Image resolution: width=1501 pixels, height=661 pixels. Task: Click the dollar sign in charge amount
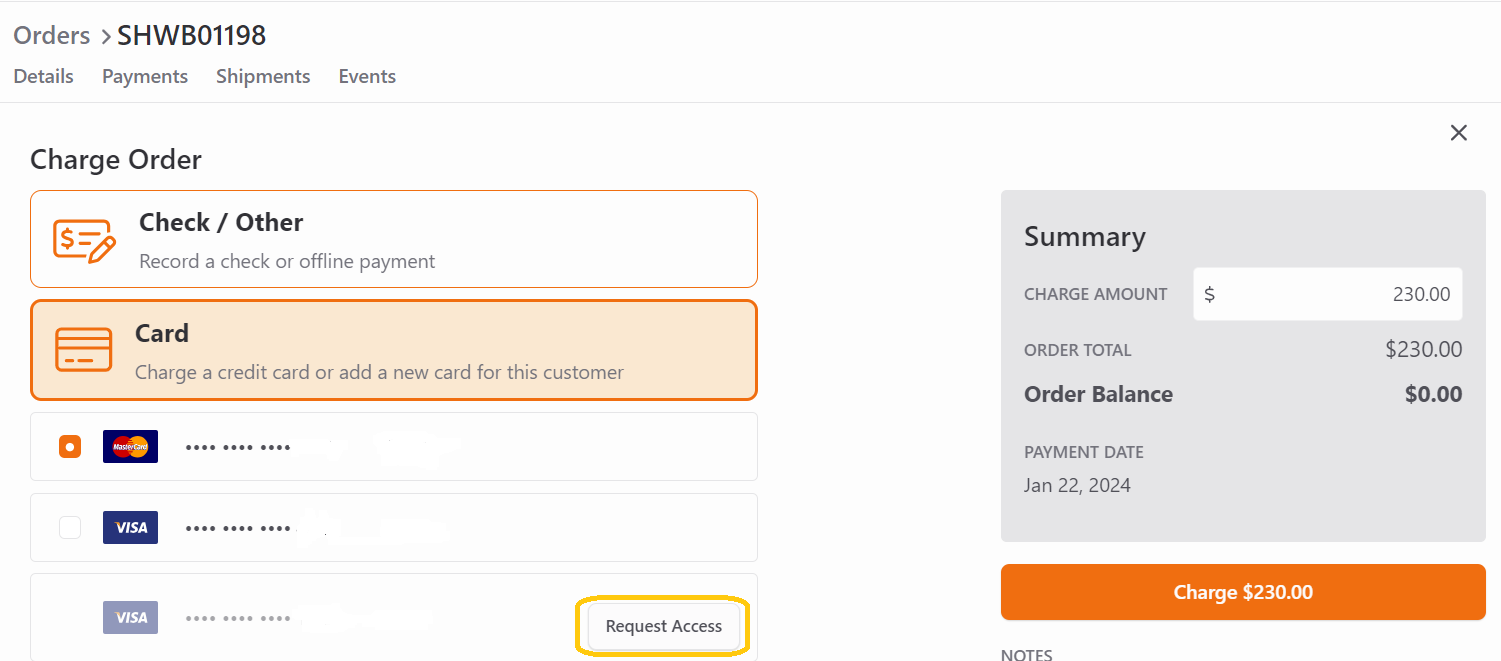1209,294
